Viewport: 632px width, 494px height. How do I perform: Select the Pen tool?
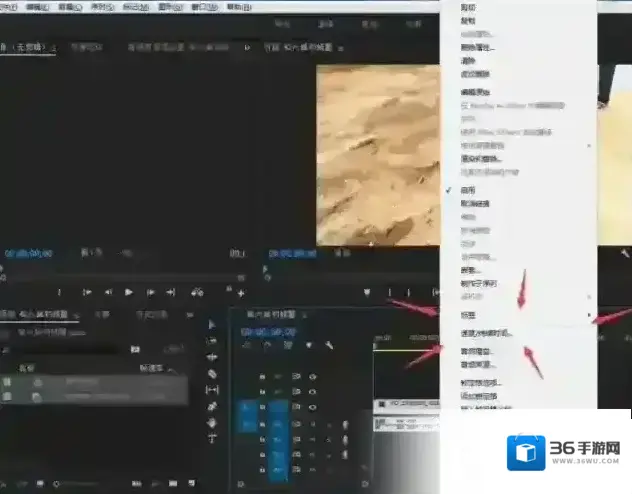coord(212,407)
